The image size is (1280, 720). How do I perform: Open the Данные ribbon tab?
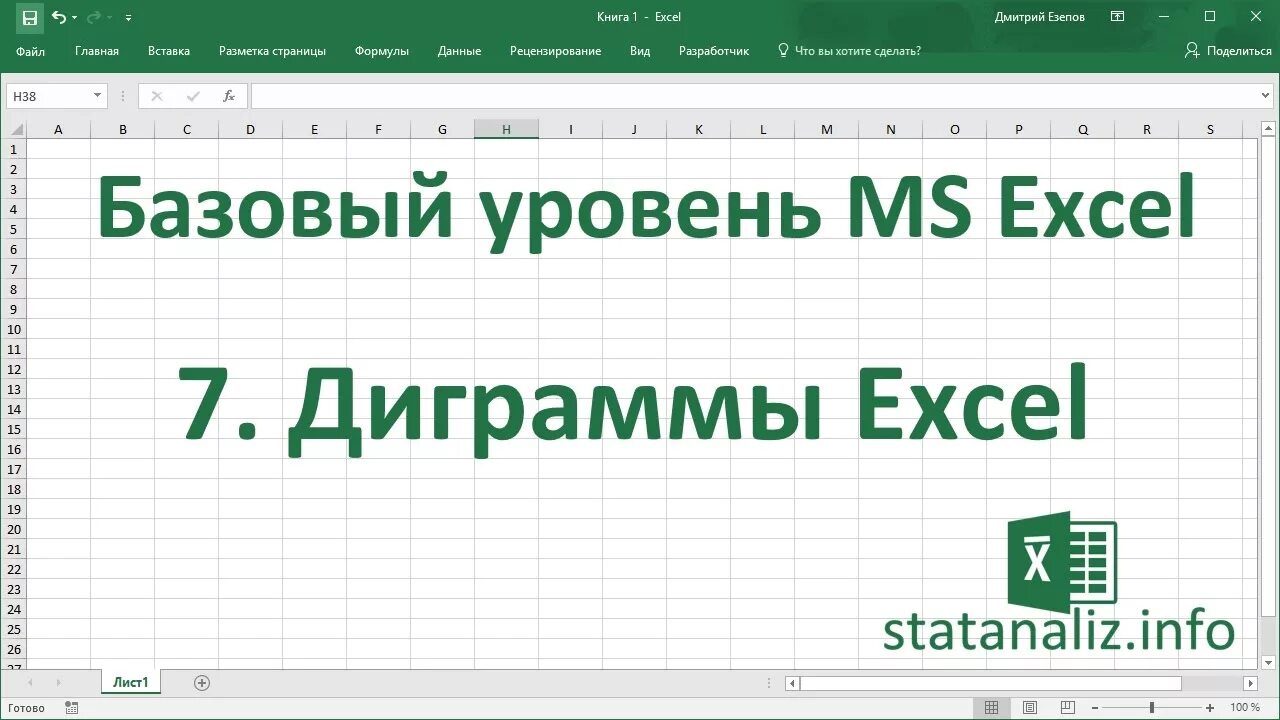click(459, 51)
